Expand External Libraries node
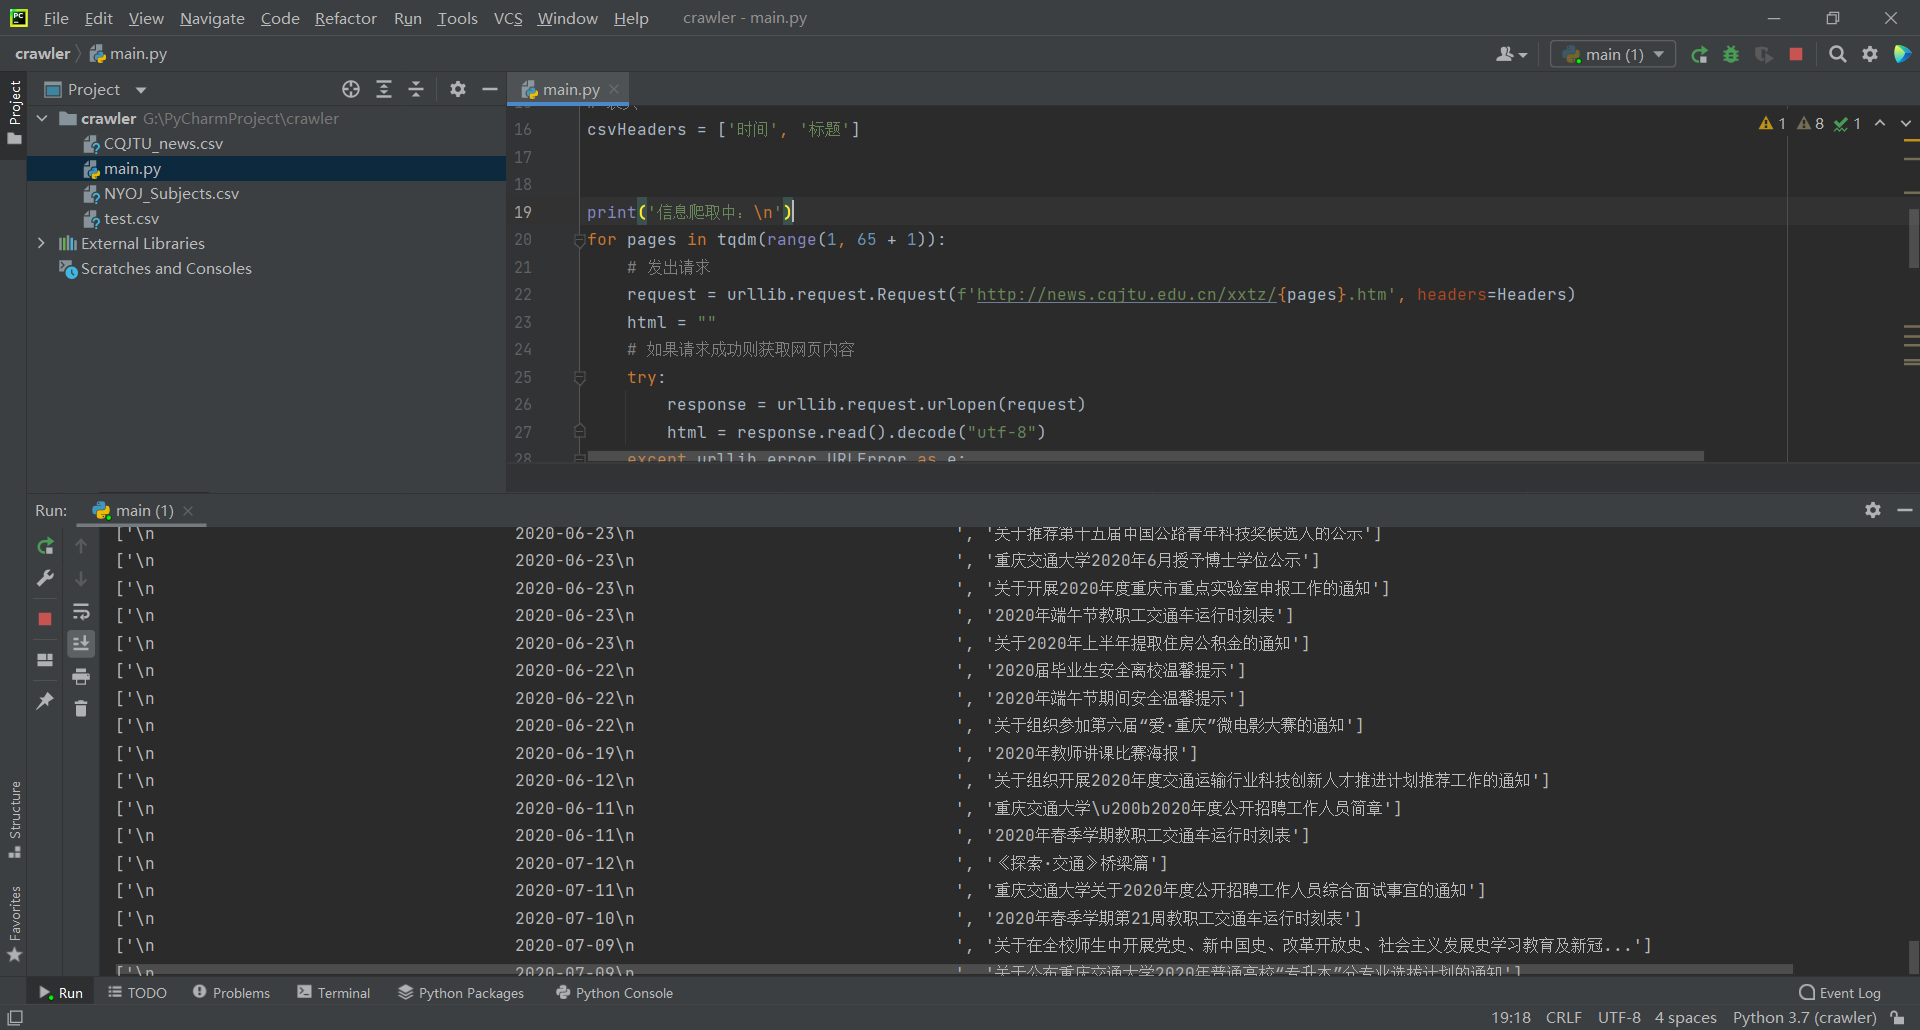 [42, 244]
